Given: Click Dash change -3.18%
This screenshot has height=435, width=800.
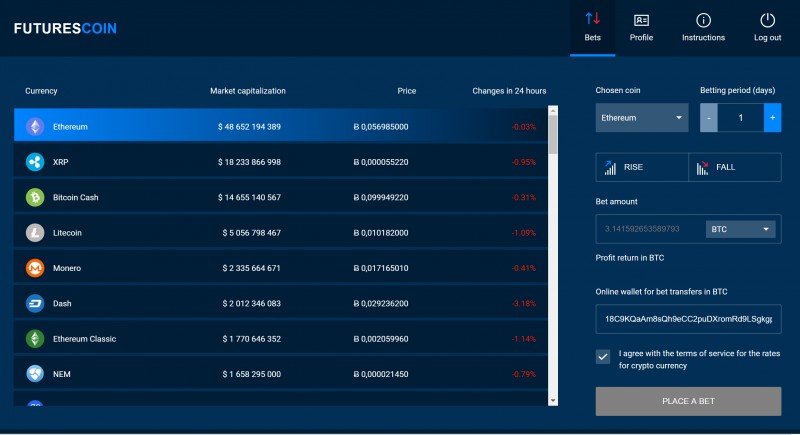Looking at the screenshot, I should (523, 303).
